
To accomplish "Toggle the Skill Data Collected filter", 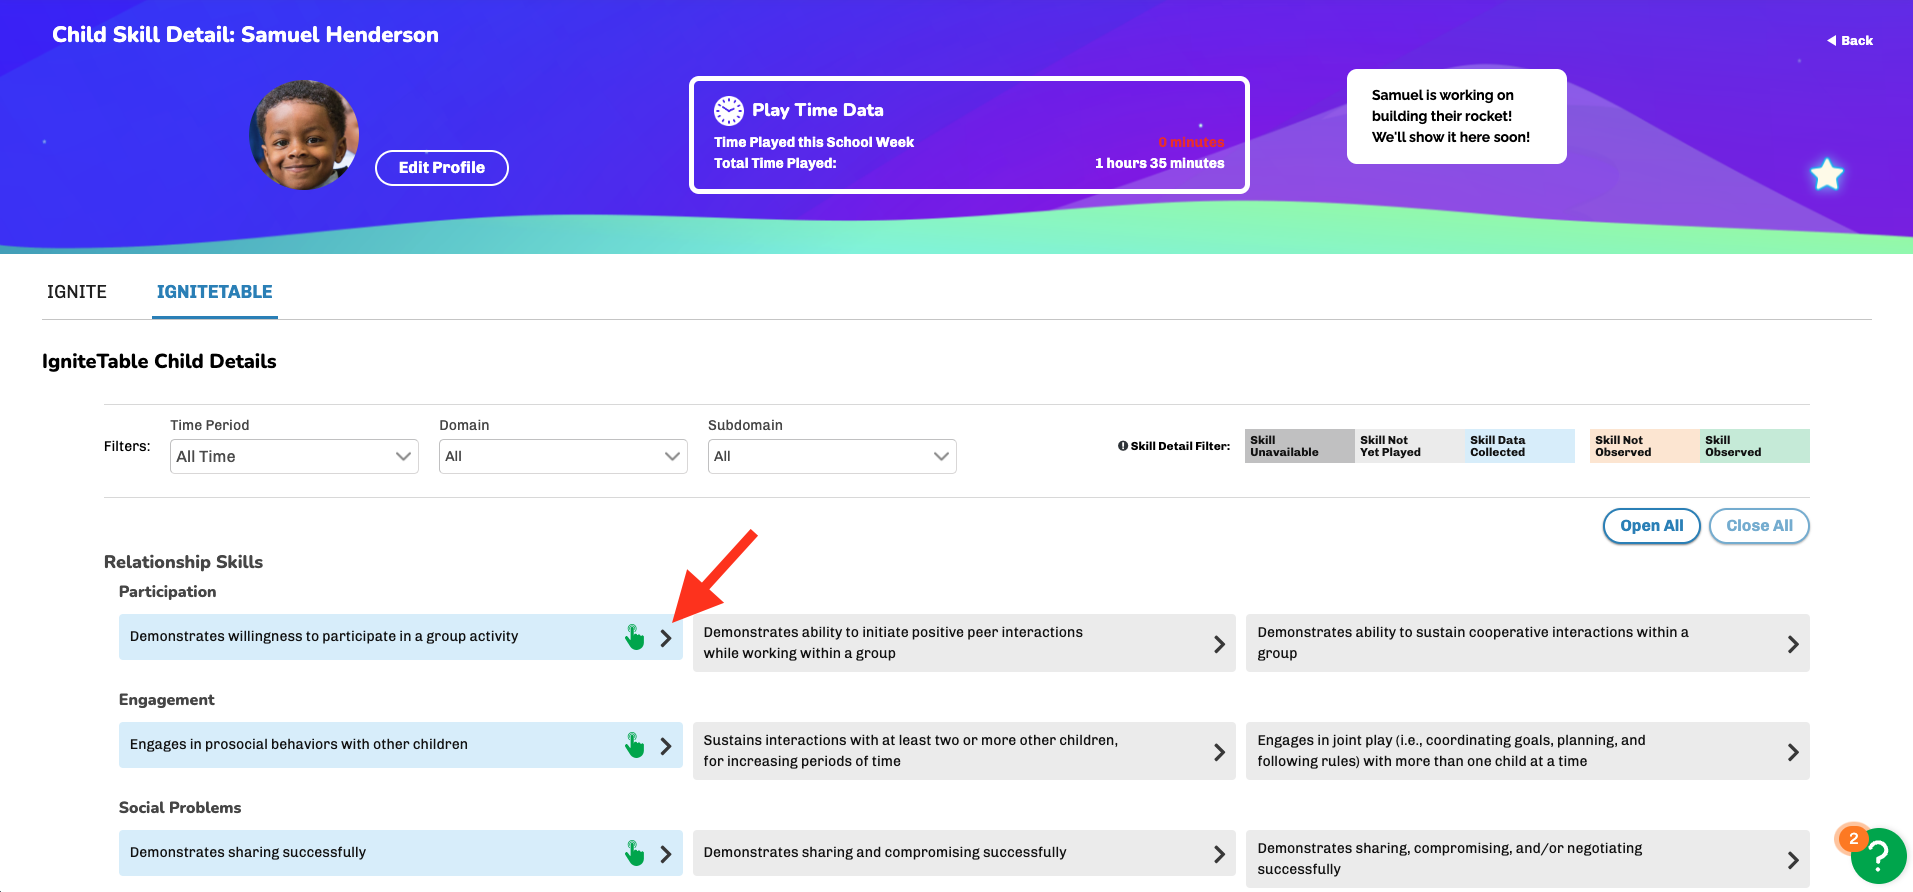I will [x=1520, y=446].
